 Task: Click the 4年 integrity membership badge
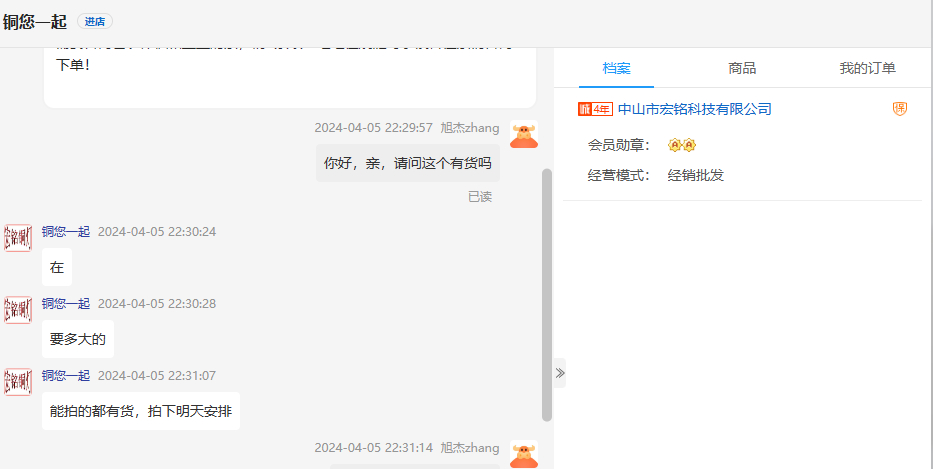[x=595, y=109]
